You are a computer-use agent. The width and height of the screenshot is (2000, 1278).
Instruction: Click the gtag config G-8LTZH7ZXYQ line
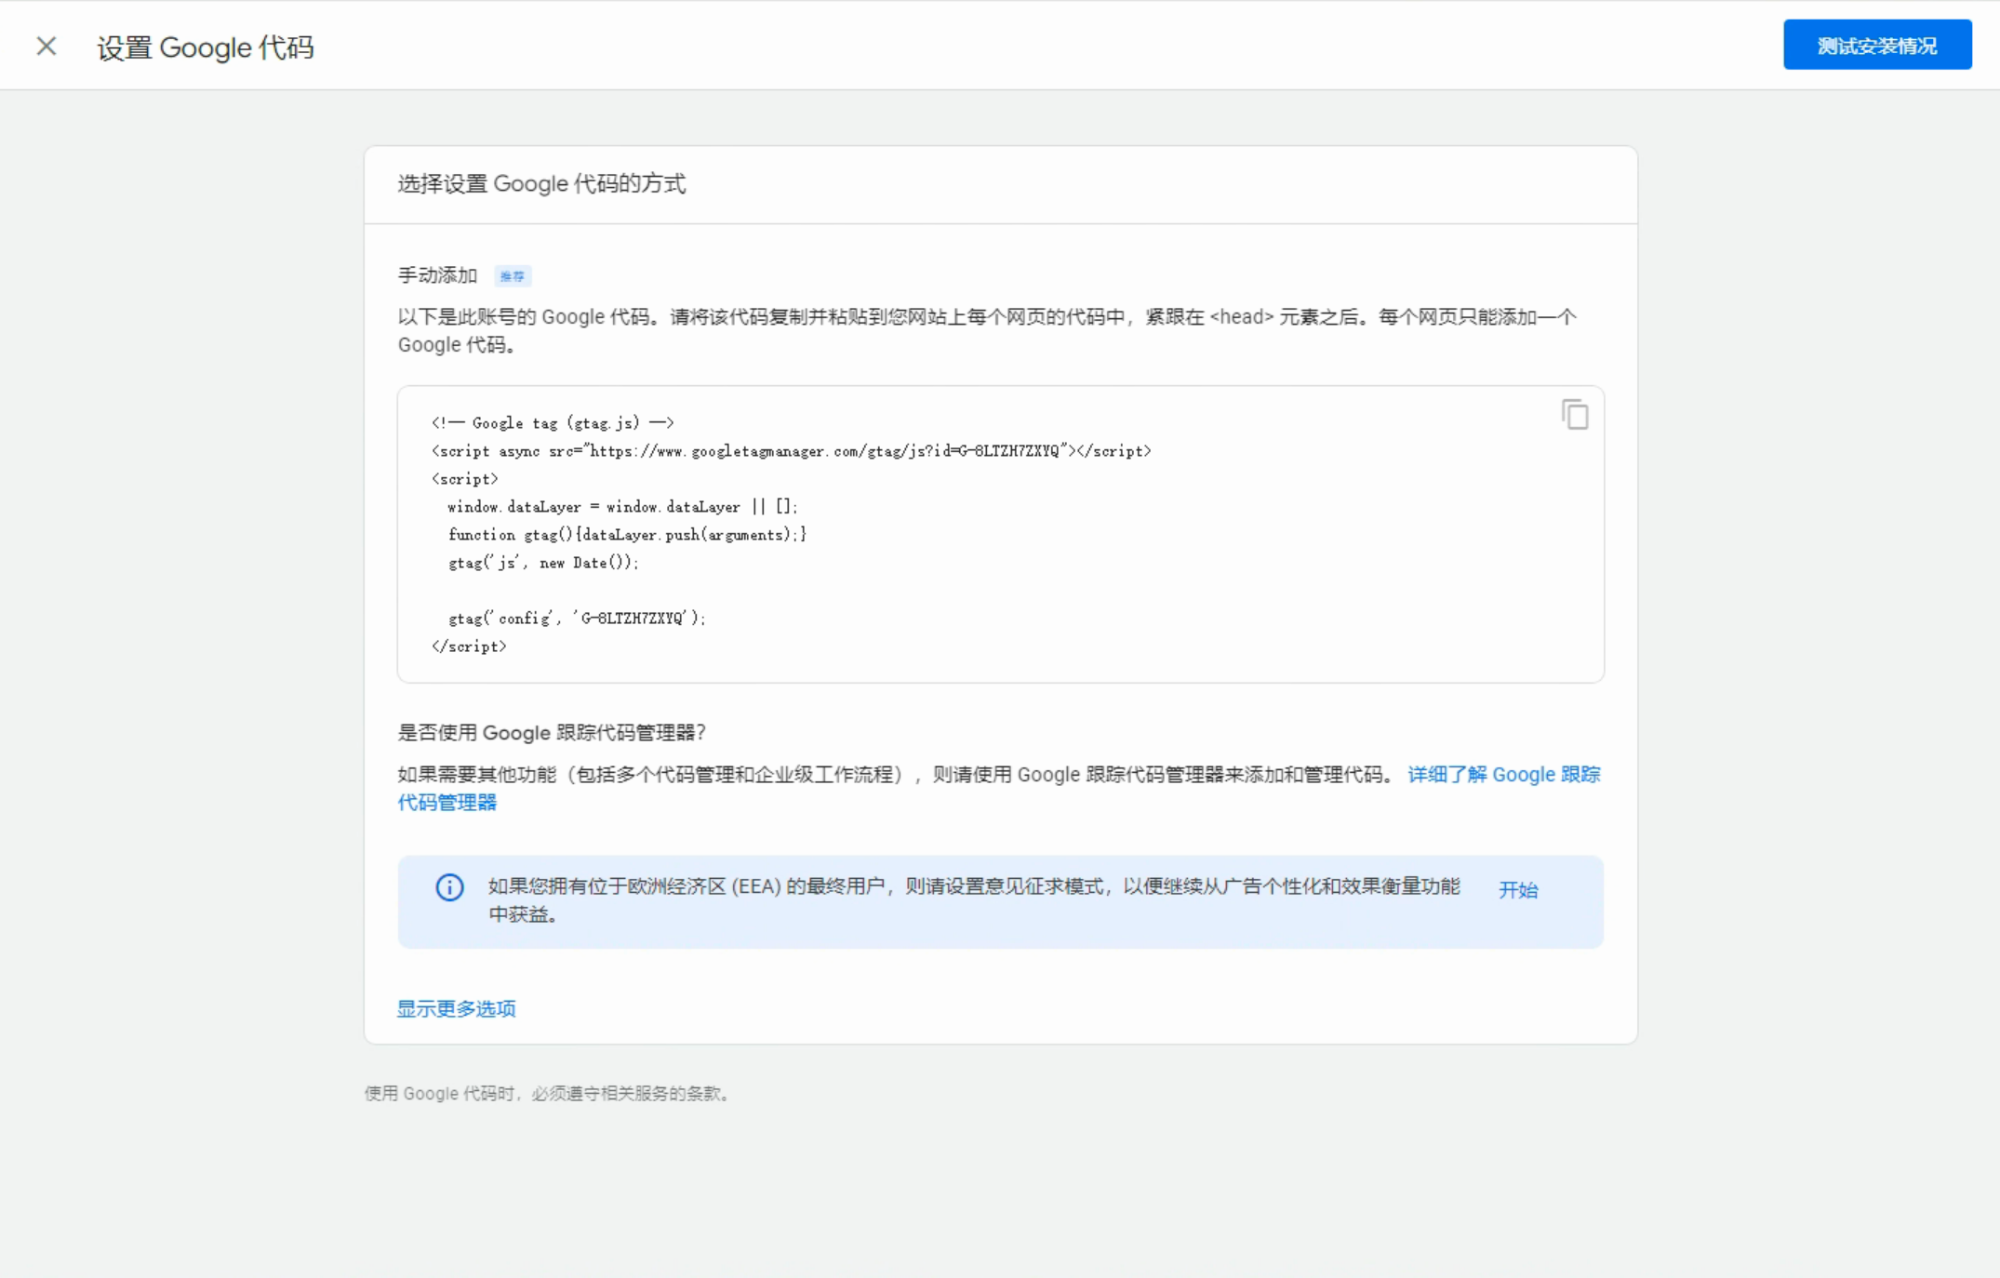click(x=576, y=618)
